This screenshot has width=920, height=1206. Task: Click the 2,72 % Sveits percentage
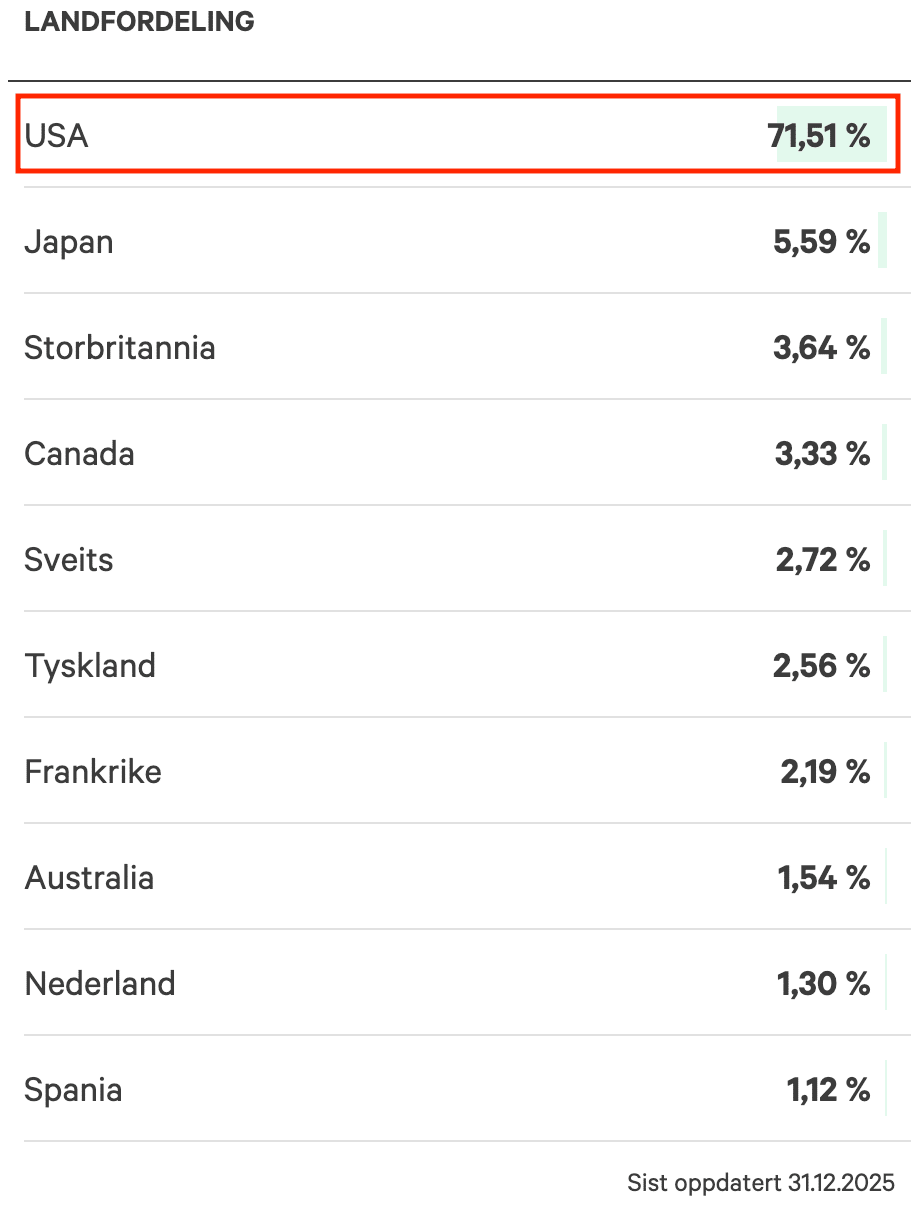(822, 560)
